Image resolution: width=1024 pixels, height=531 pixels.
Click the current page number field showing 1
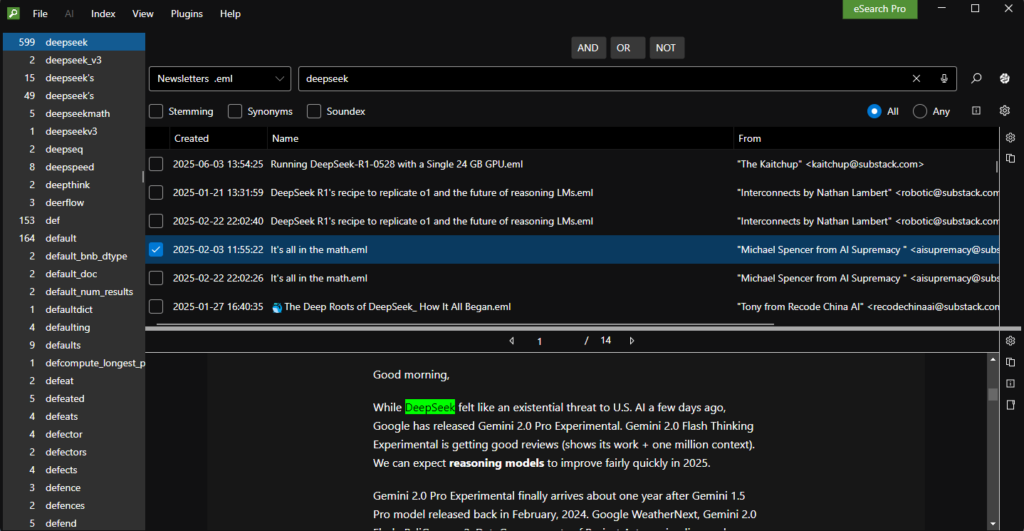coord(539,341)
